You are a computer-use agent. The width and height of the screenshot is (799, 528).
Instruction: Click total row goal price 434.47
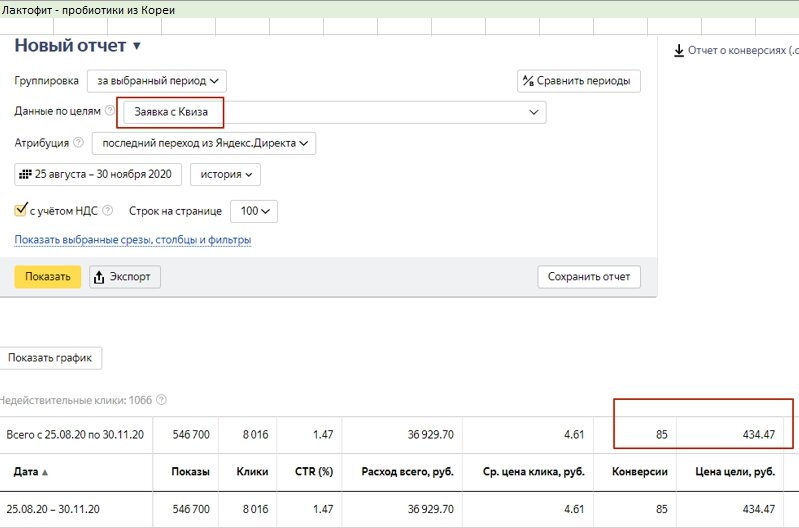tap(759, 435)
